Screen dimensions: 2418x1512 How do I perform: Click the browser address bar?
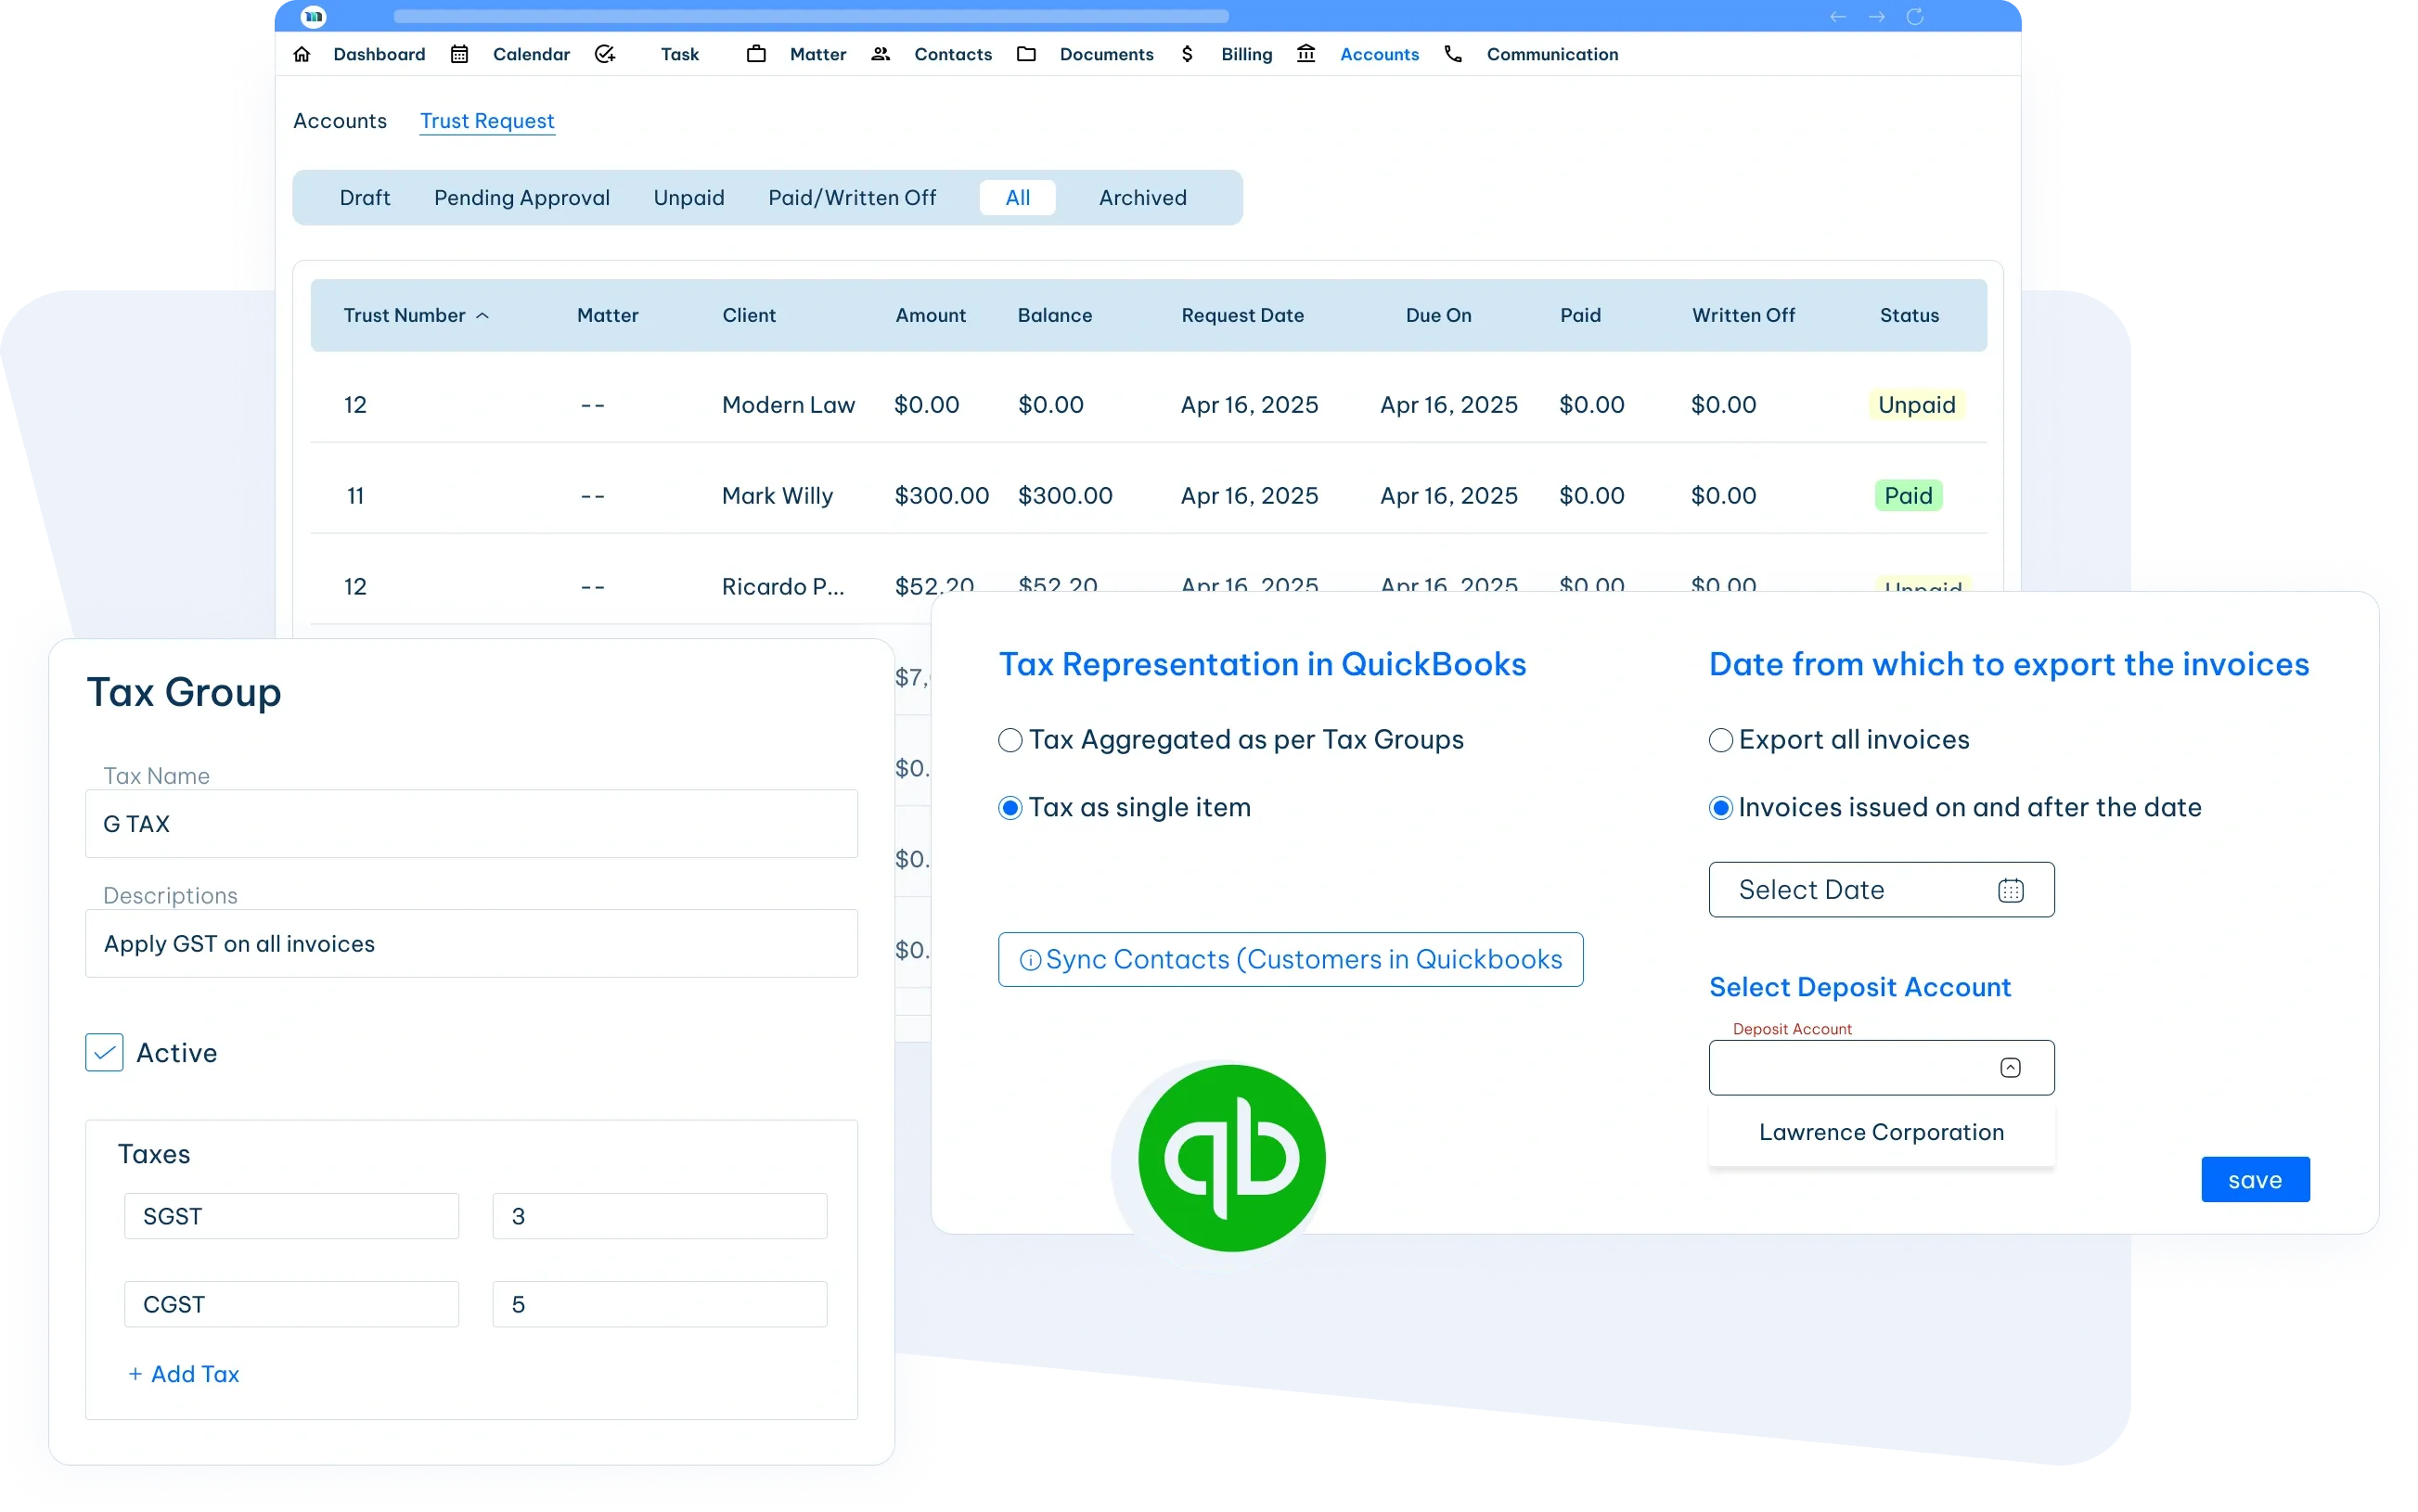click(811, 16)
